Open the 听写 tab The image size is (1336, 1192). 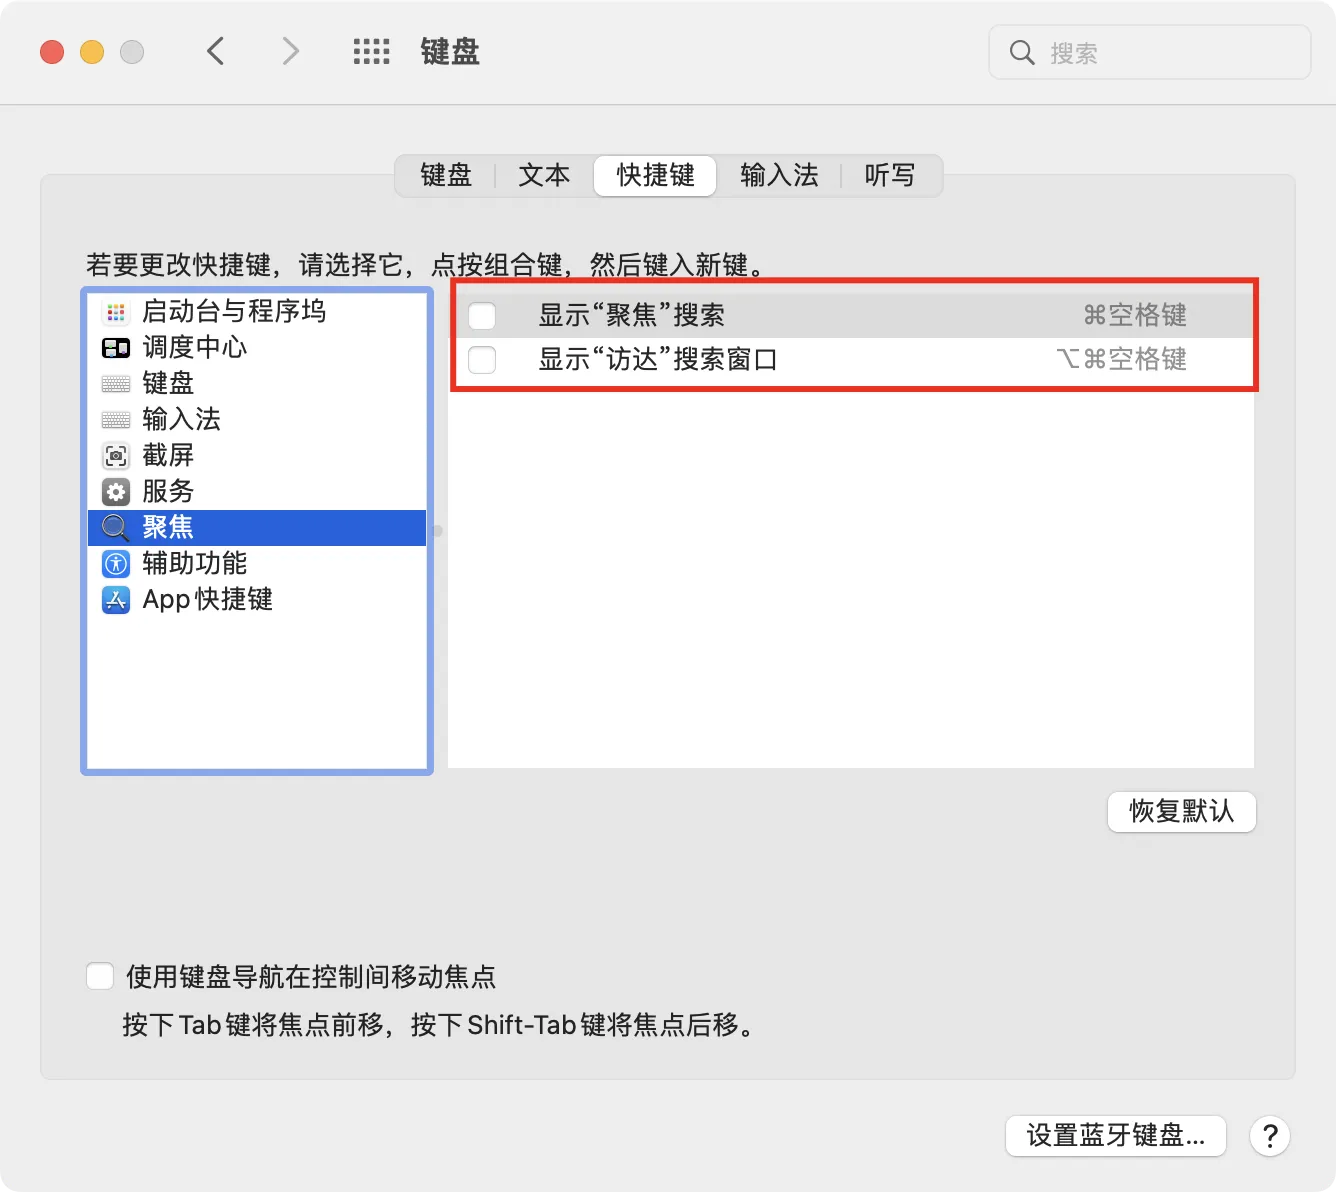(889, 176)
